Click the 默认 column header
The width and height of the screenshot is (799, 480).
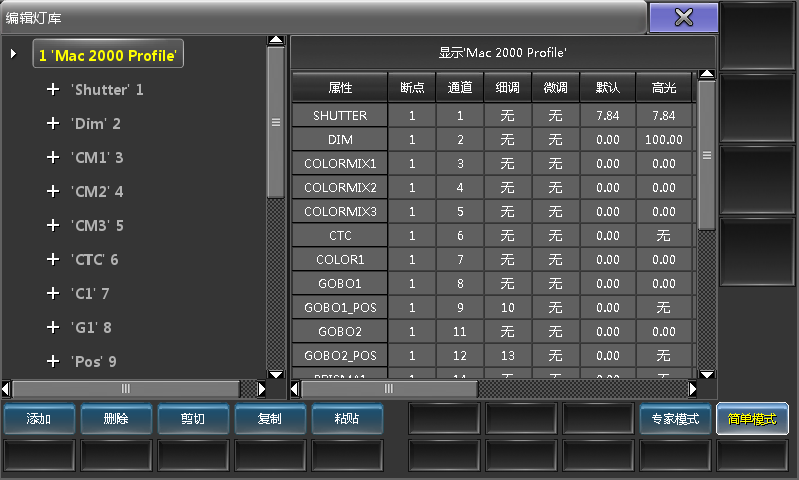[608, 88]
